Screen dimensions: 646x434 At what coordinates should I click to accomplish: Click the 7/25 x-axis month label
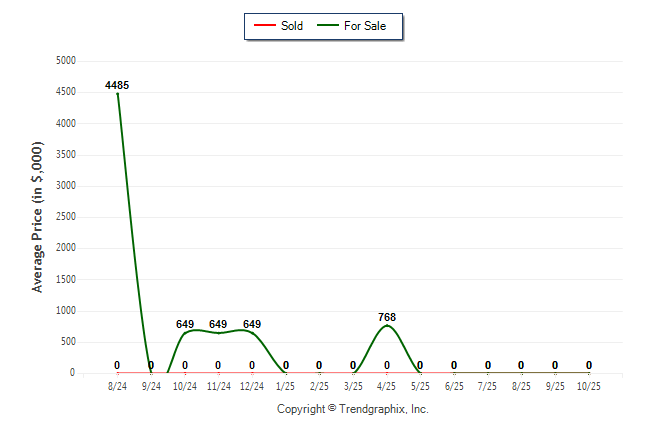(x=488, y=385)
